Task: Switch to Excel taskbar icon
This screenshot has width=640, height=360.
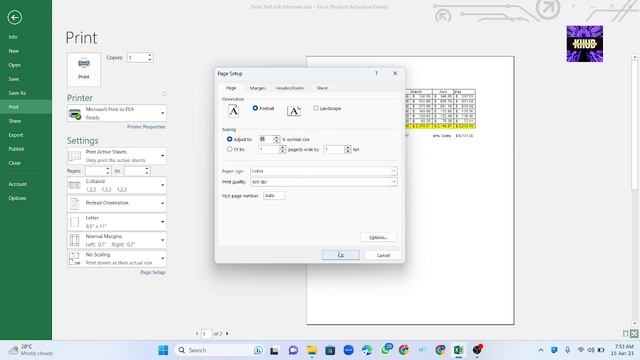Action: tap(458, 350)
